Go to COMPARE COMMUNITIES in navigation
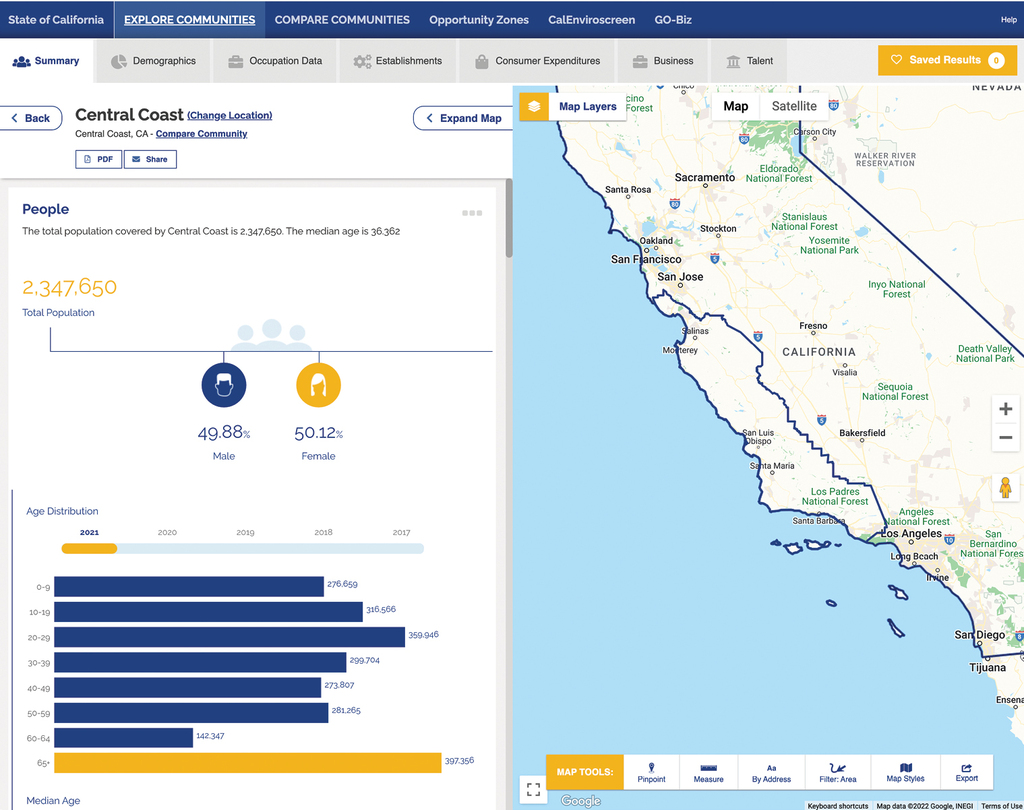The image size is (1024, 810). pyautogui.click(x=342, y=20)
